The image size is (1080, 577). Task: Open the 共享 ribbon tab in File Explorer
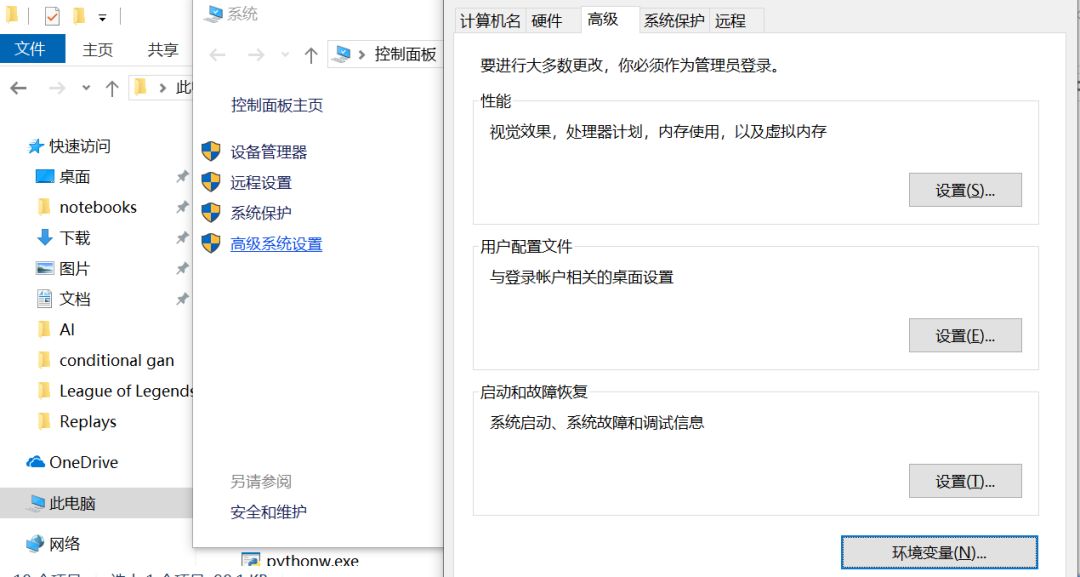tap(163, 50)
